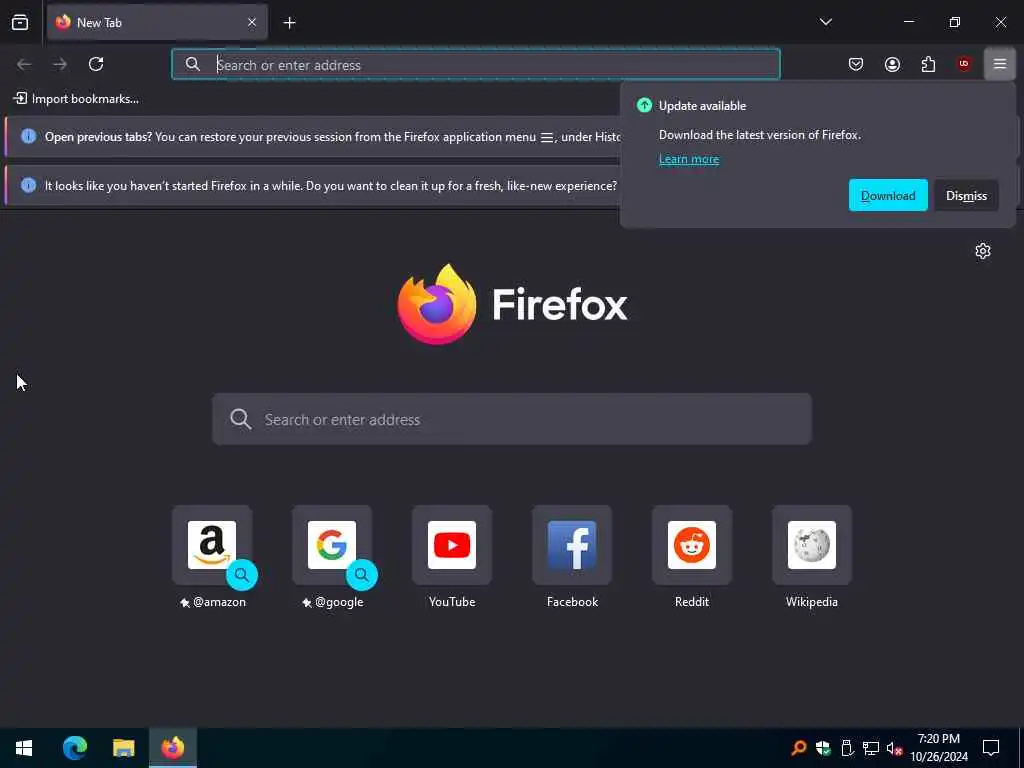Open the new tab personalize gear icon
The height and width of the screenshot is (768, 1024).
click(x=983, y=251)
